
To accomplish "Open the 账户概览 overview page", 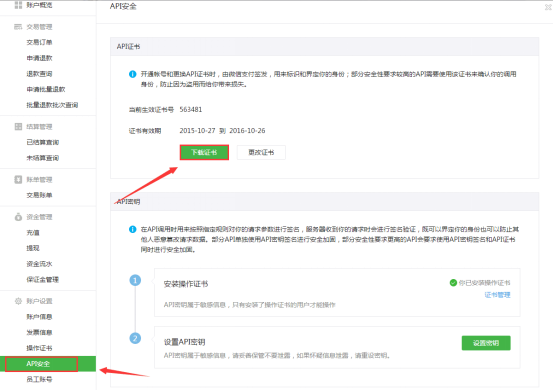I will (39, 5).
